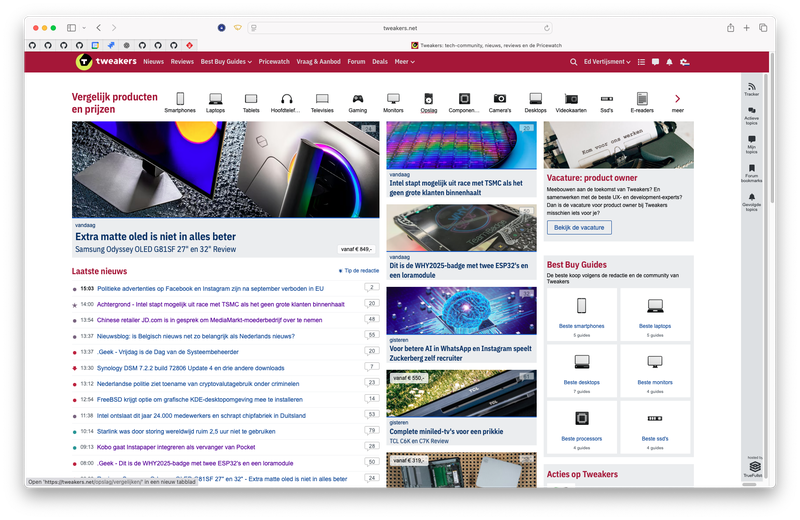Screen dimensions: 800x520
Task: Open the Vacature: product owner heading
Action: tap(592, 178)
